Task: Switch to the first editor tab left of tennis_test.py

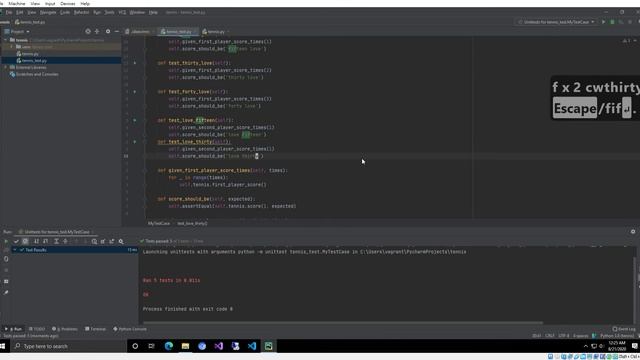Action: (x=139, y=31)
